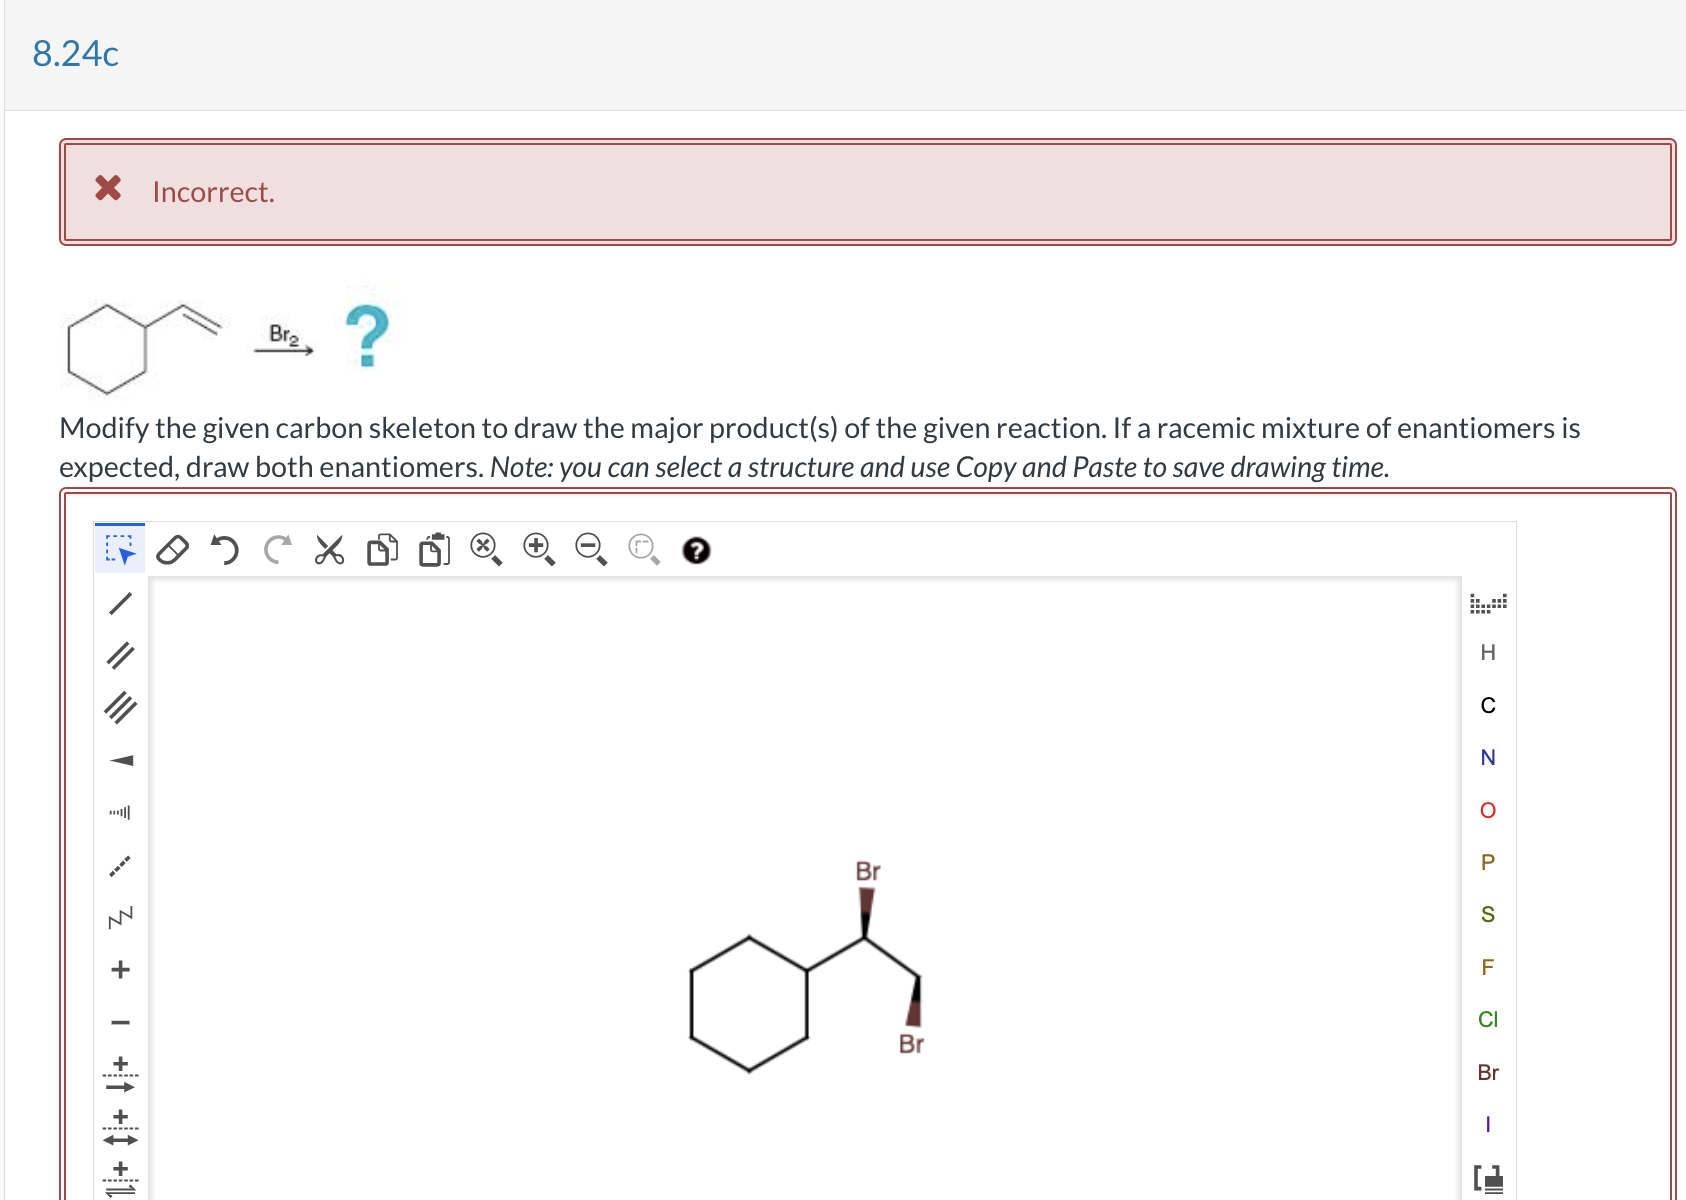1686x1200 pixels.
Task: Undo the last drawing action
Action: click(225, 550)
